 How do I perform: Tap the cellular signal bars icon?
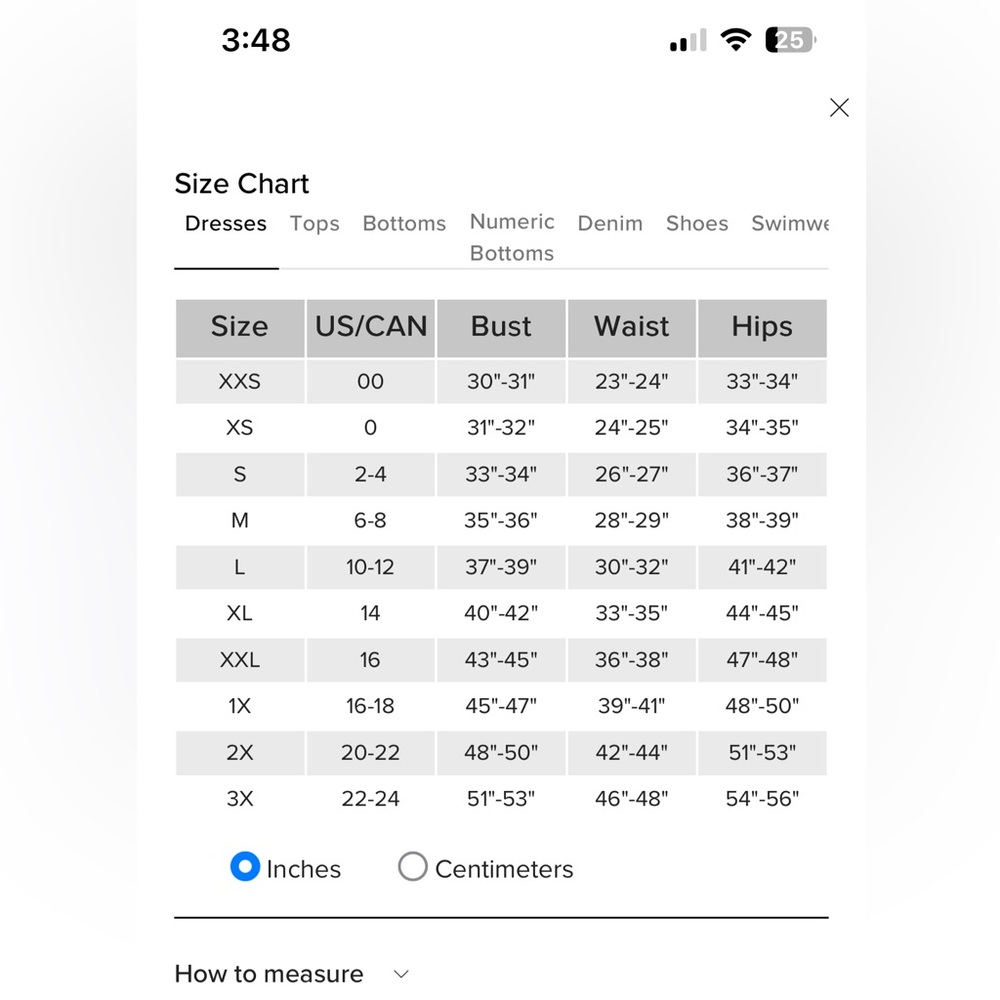point(688,40)
